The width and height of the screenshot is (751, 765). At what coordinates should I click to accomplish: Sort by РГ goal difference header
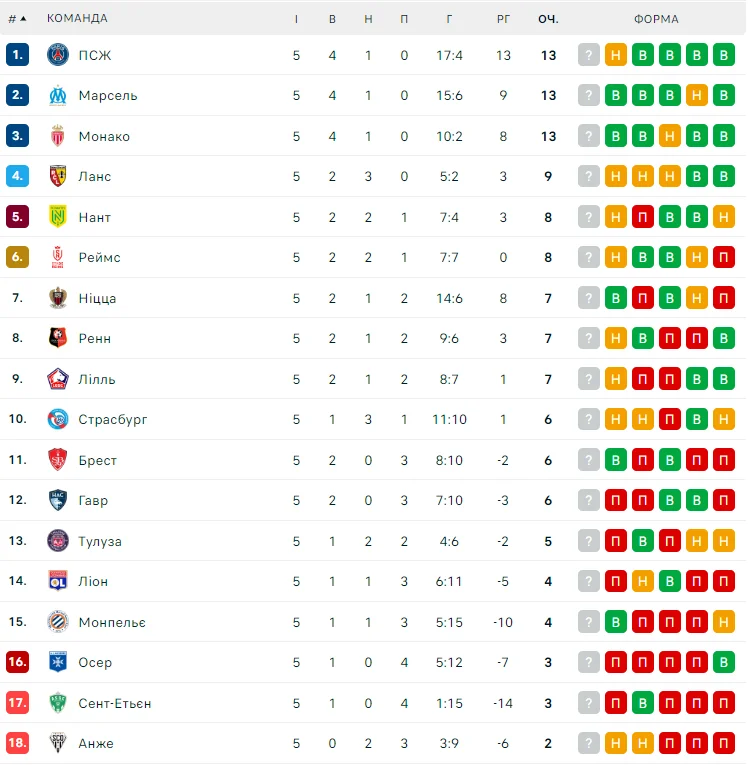pyautogui.click(x=503, y=18)
